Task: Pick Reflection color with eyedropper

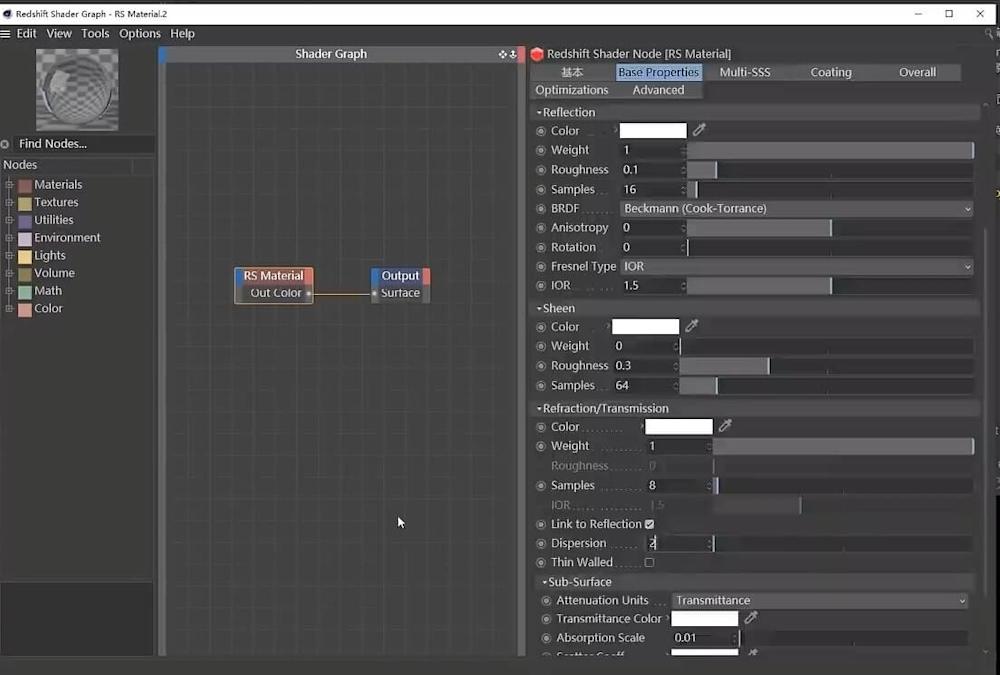Action: pos(699,130)
